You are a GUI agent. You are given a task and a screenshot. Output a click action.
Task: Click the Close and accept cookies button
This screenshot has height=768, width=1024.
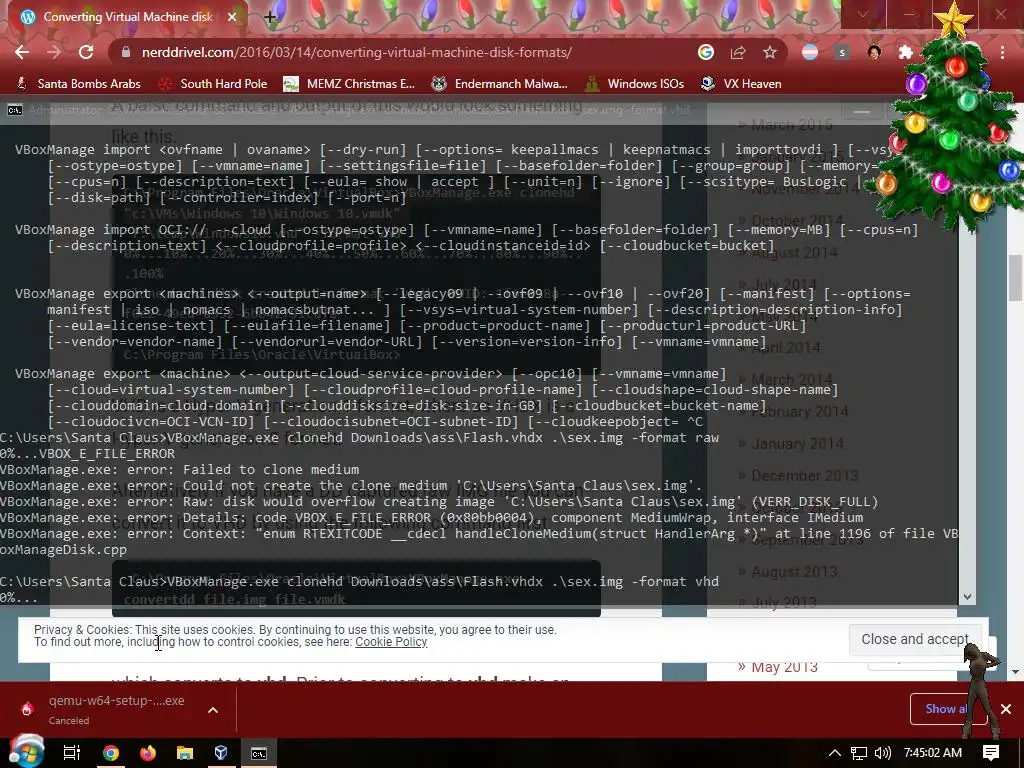(x=915, y=639)
